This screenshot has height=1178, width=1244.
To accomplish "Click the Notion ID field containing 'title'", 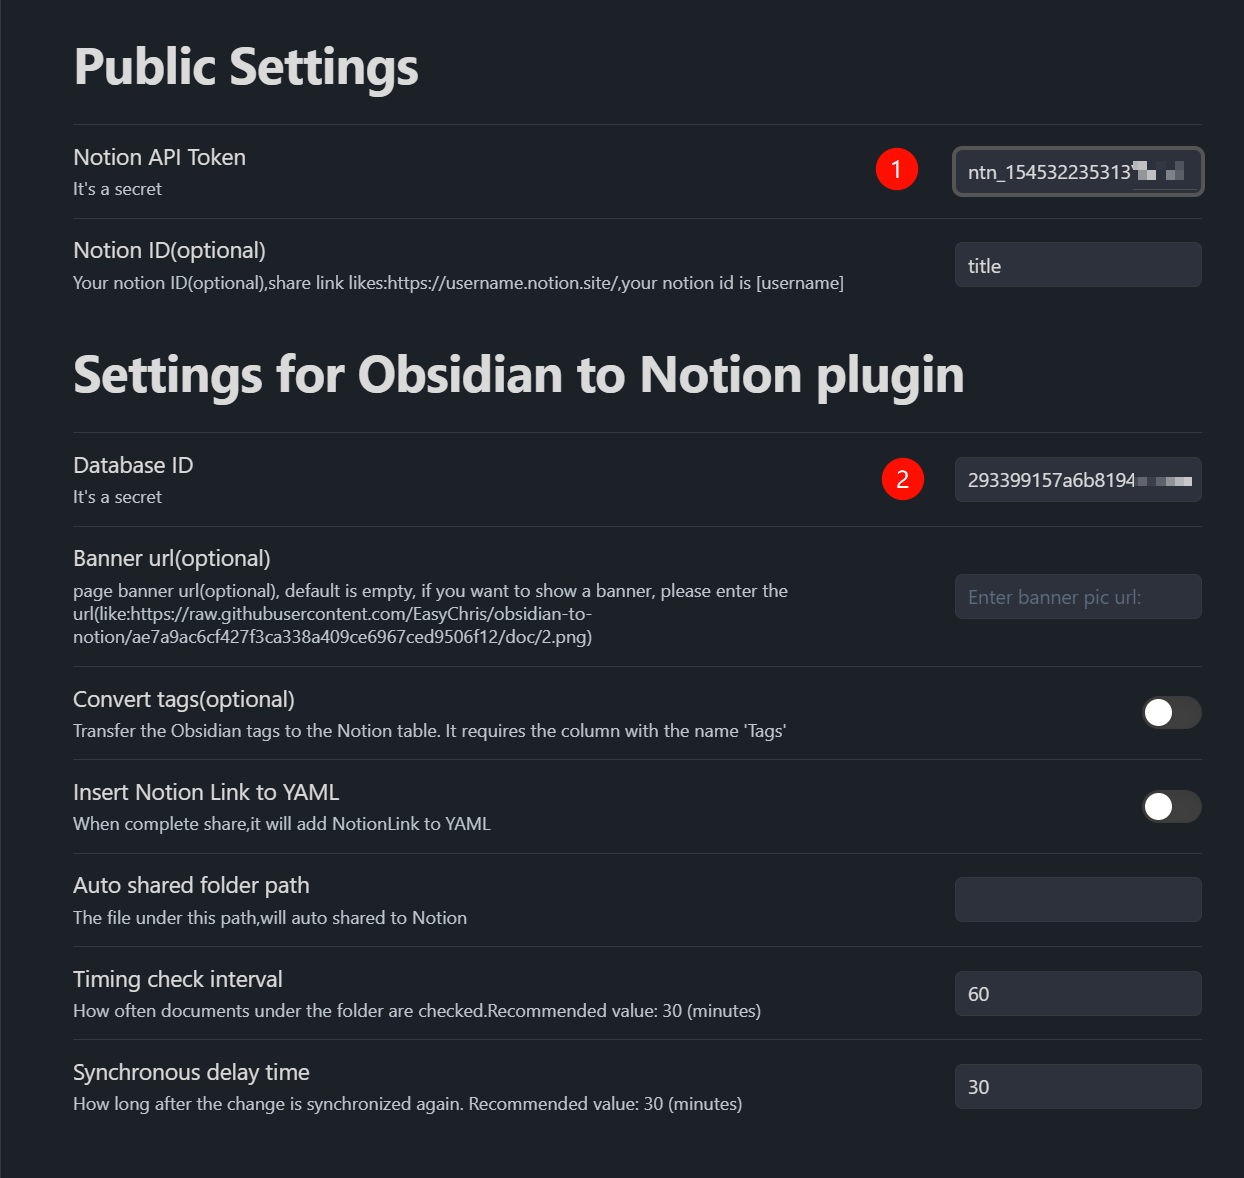I will (x=1077, y=266).
